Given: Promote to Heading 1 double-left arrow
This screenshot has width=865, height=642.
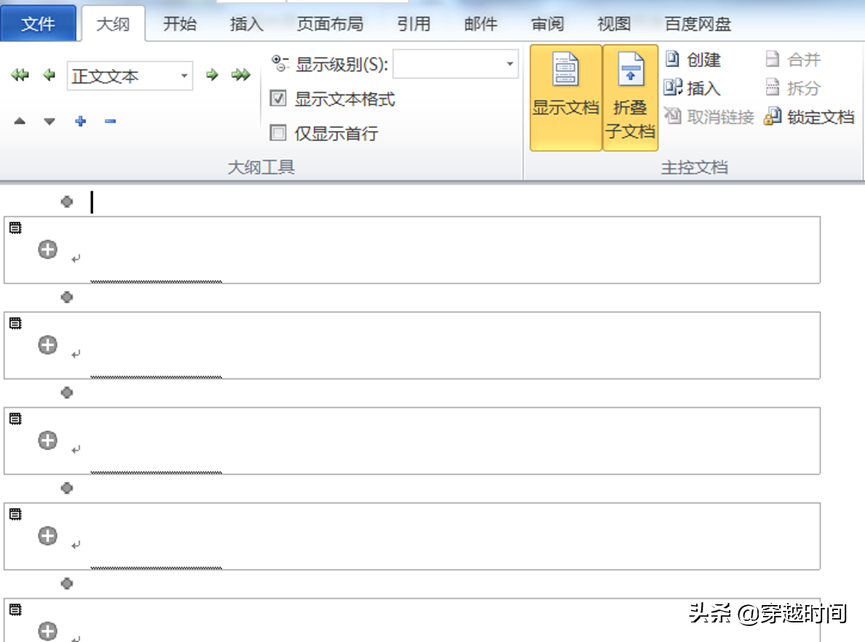Looking at the screenshot, I should tap(20, 74).
